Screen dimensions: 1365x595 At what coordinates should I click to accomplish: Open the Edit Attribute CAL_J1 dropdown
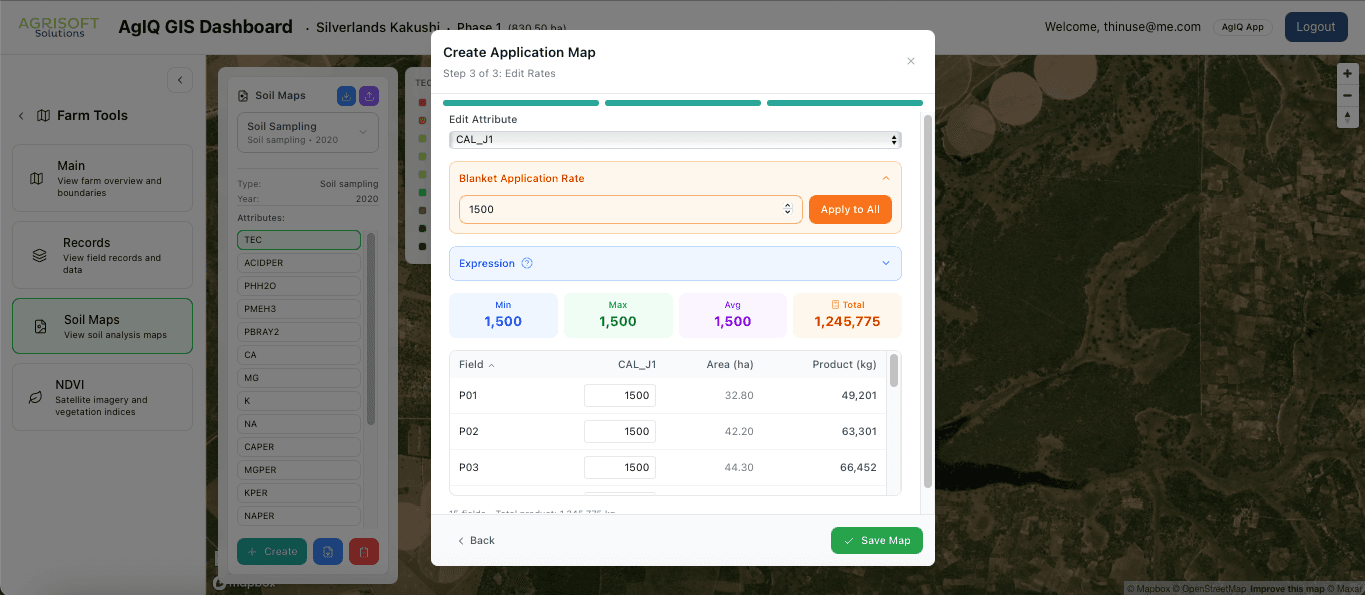click(675, 139)
